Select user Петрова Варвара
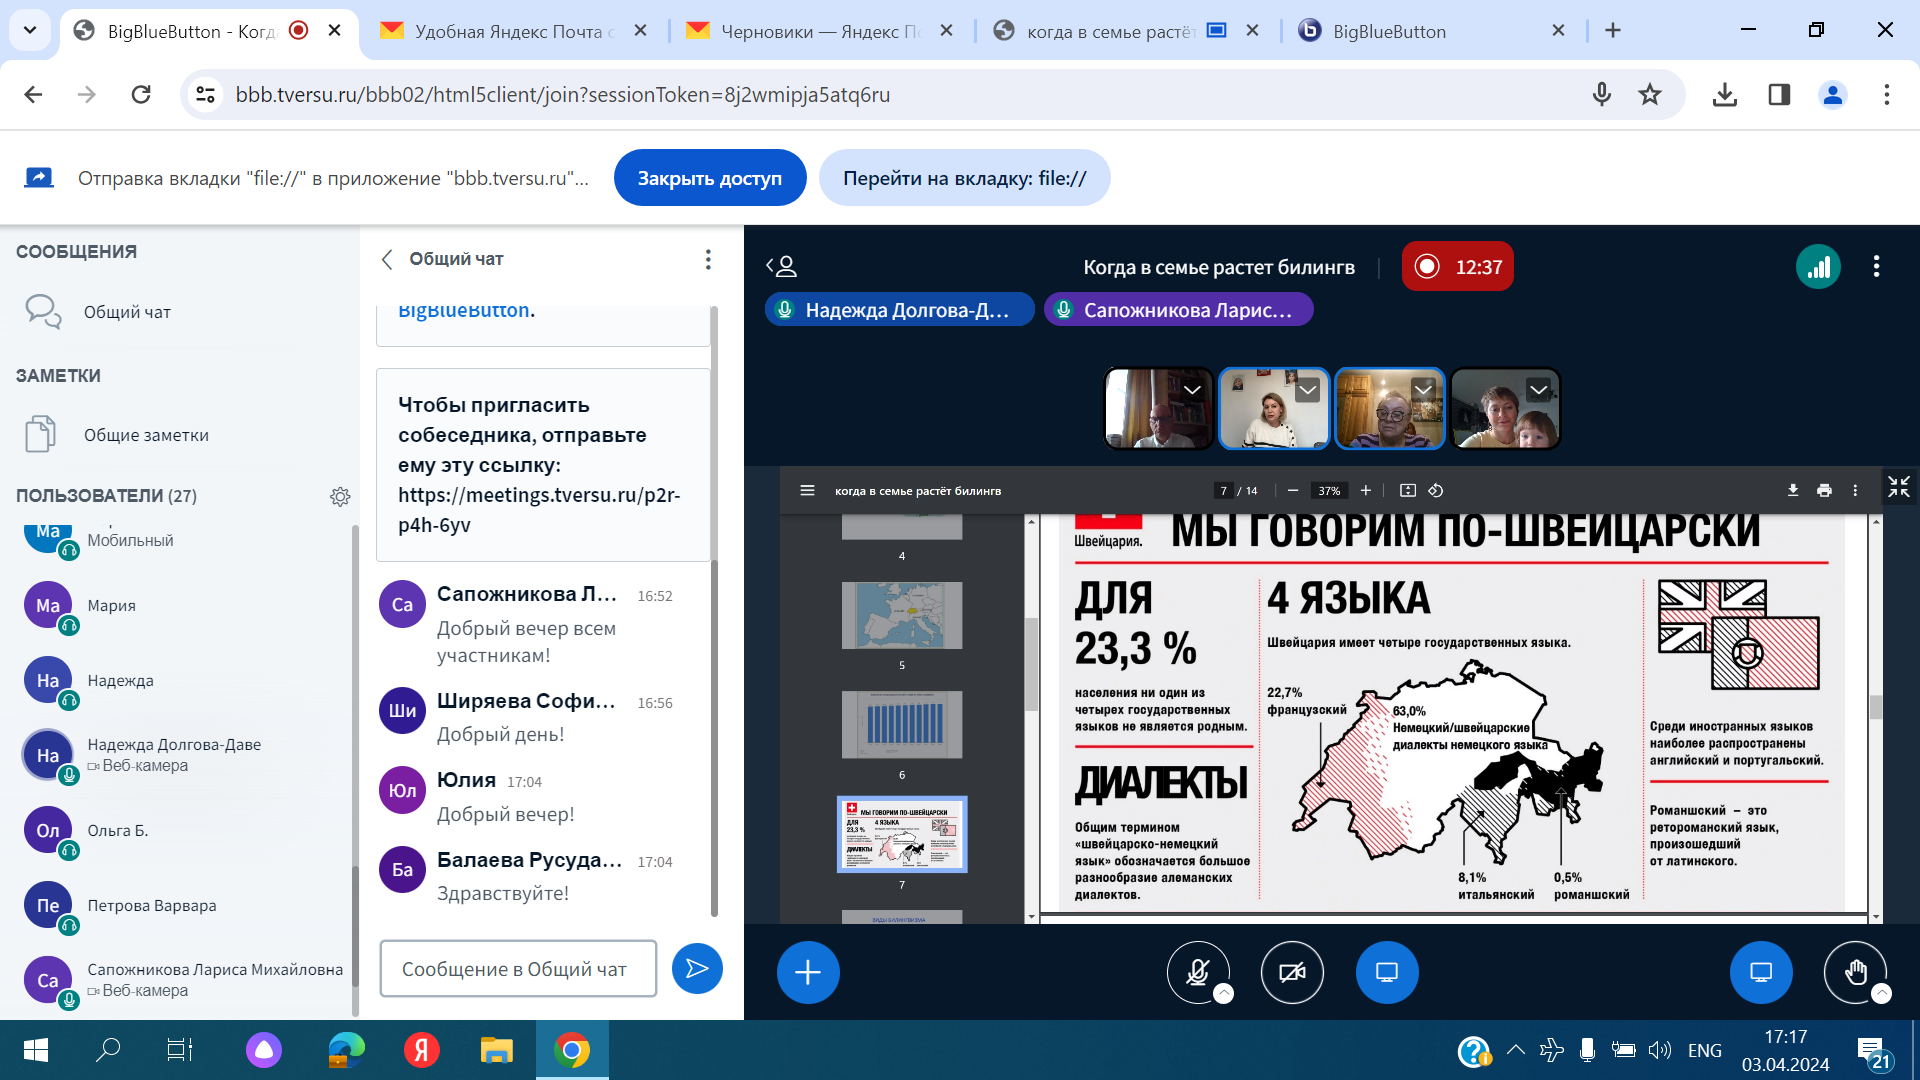This screenshot has width=1920, height=1080. tap(180, 905)
